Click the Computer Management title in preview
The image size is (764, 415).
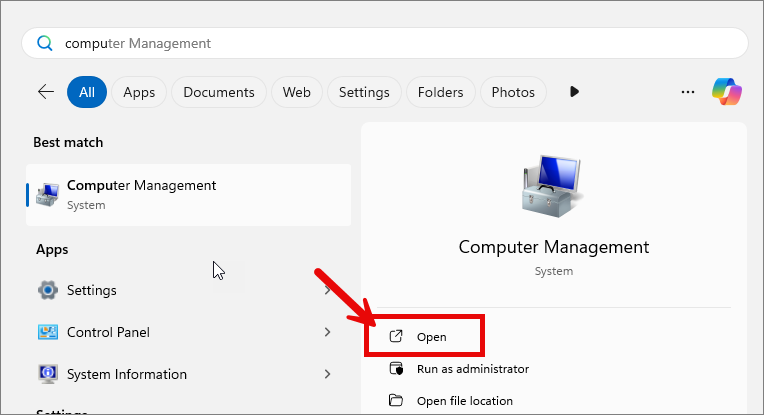tap(554, 247)
